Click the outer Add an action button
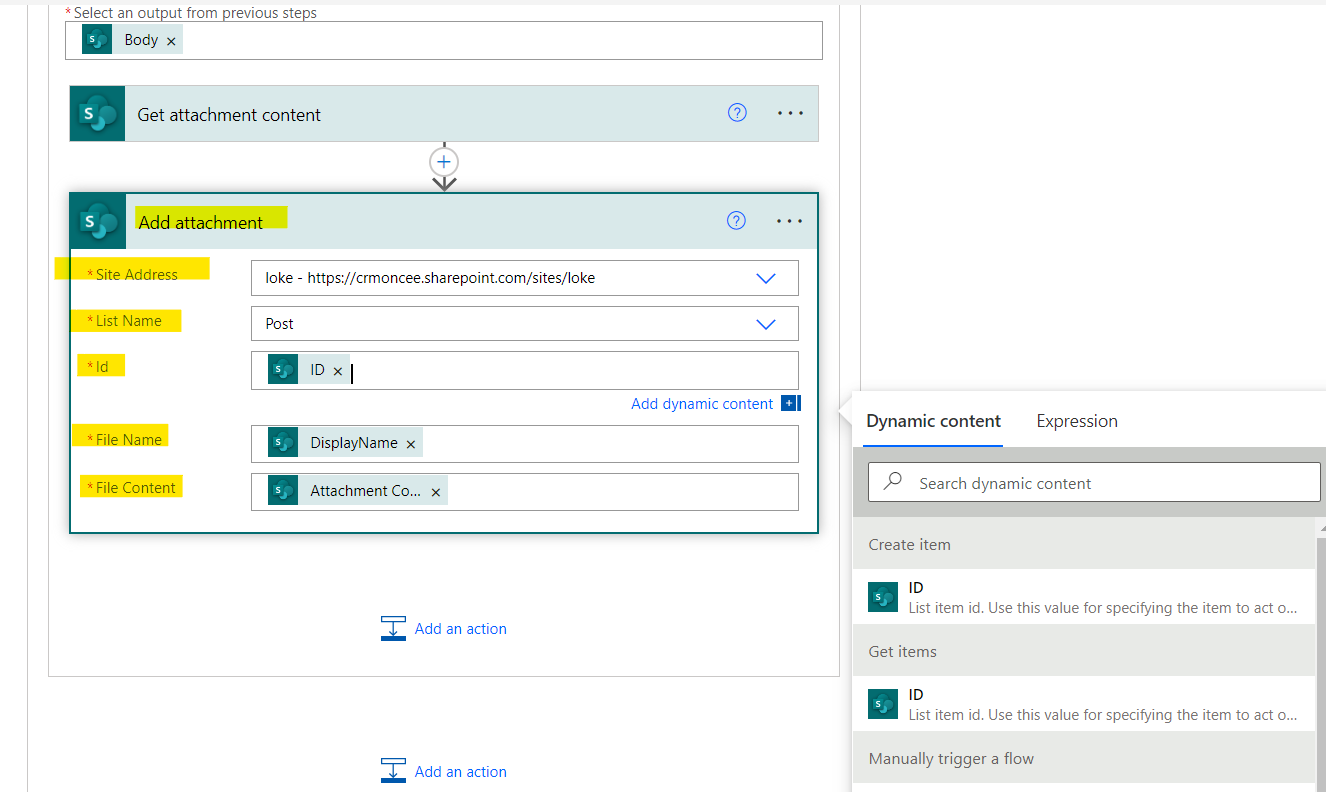Image resolution: width=1326 pixels, height=792 pixels. click(444, 771)
